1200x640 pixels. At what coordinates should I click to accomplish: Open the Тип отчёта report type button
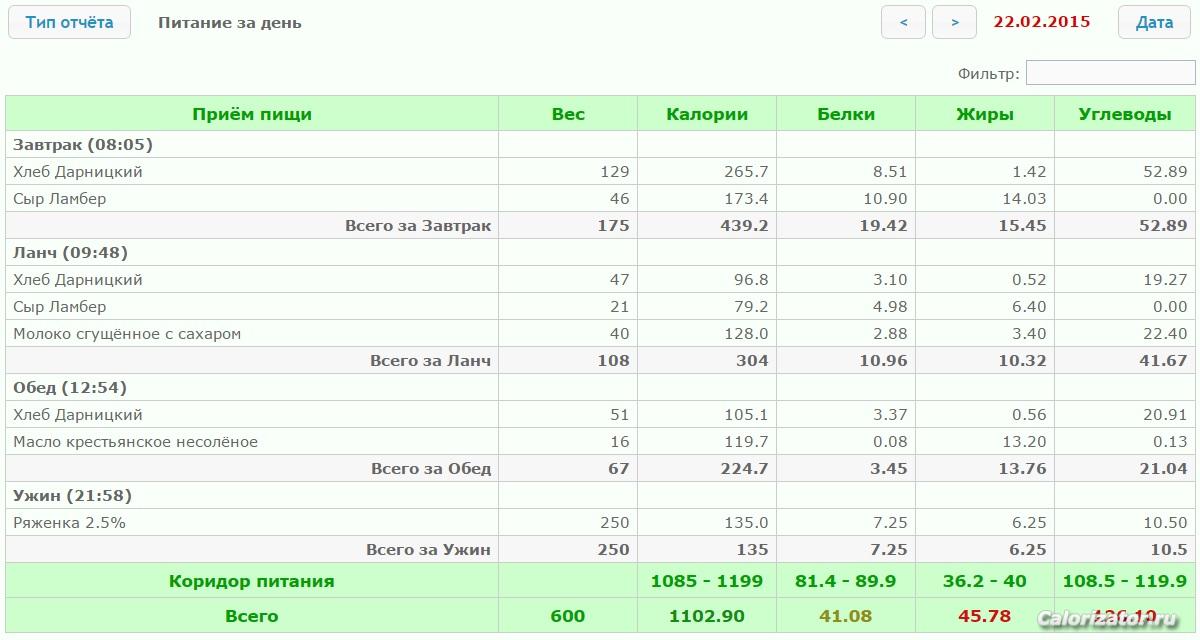pos(69,22)
